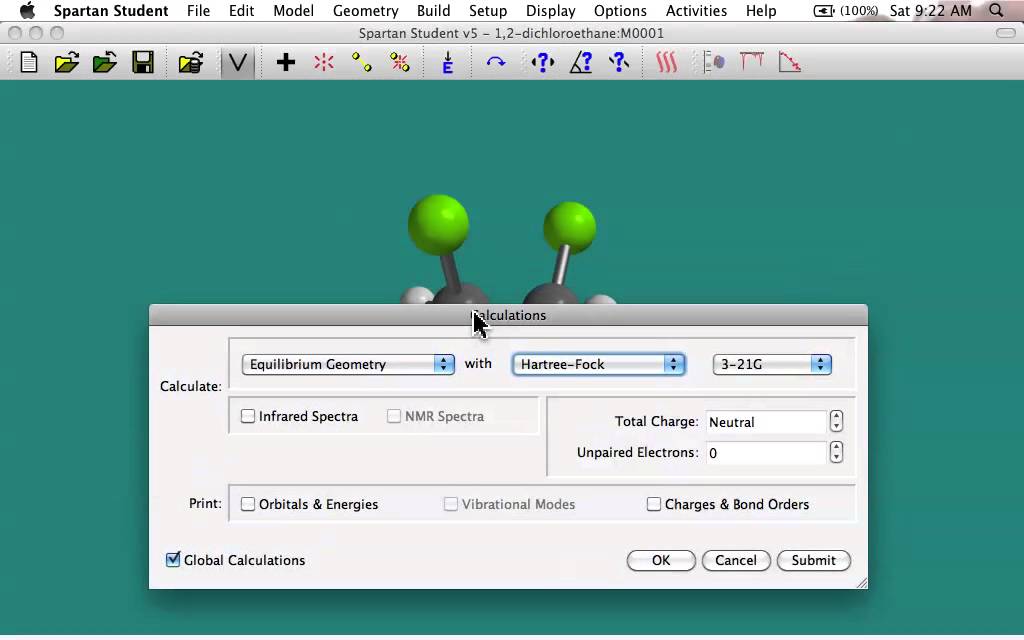Open the Spartan Student application menu
Screen dimensions: 1024x640
coord(111,11)
